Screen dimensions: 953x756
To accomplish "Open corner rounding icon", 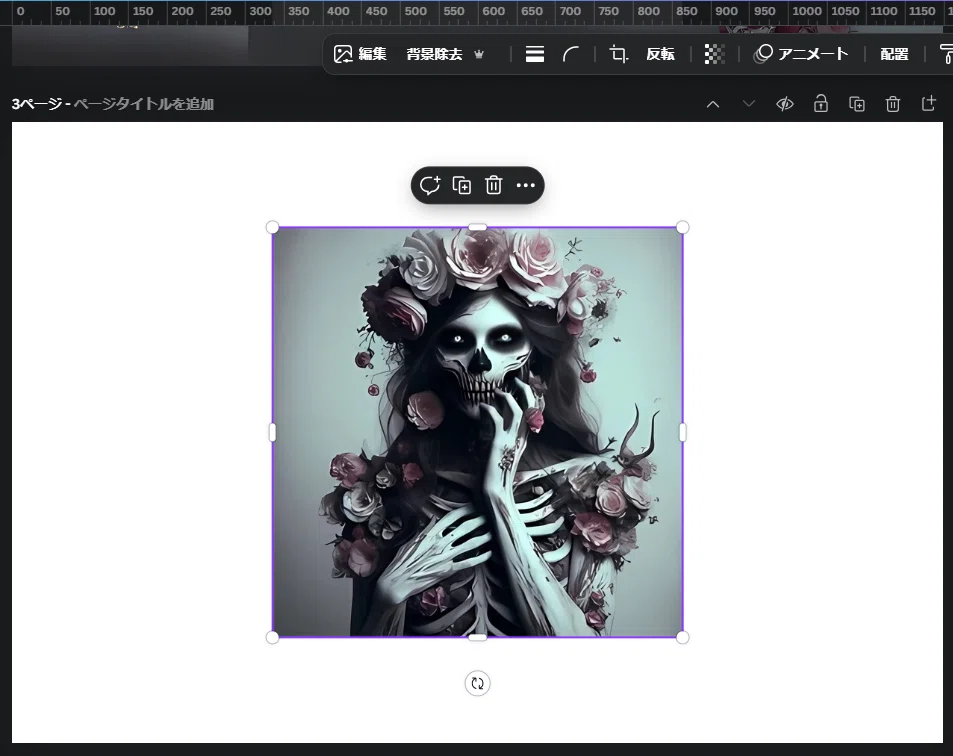I will point(571,54).
